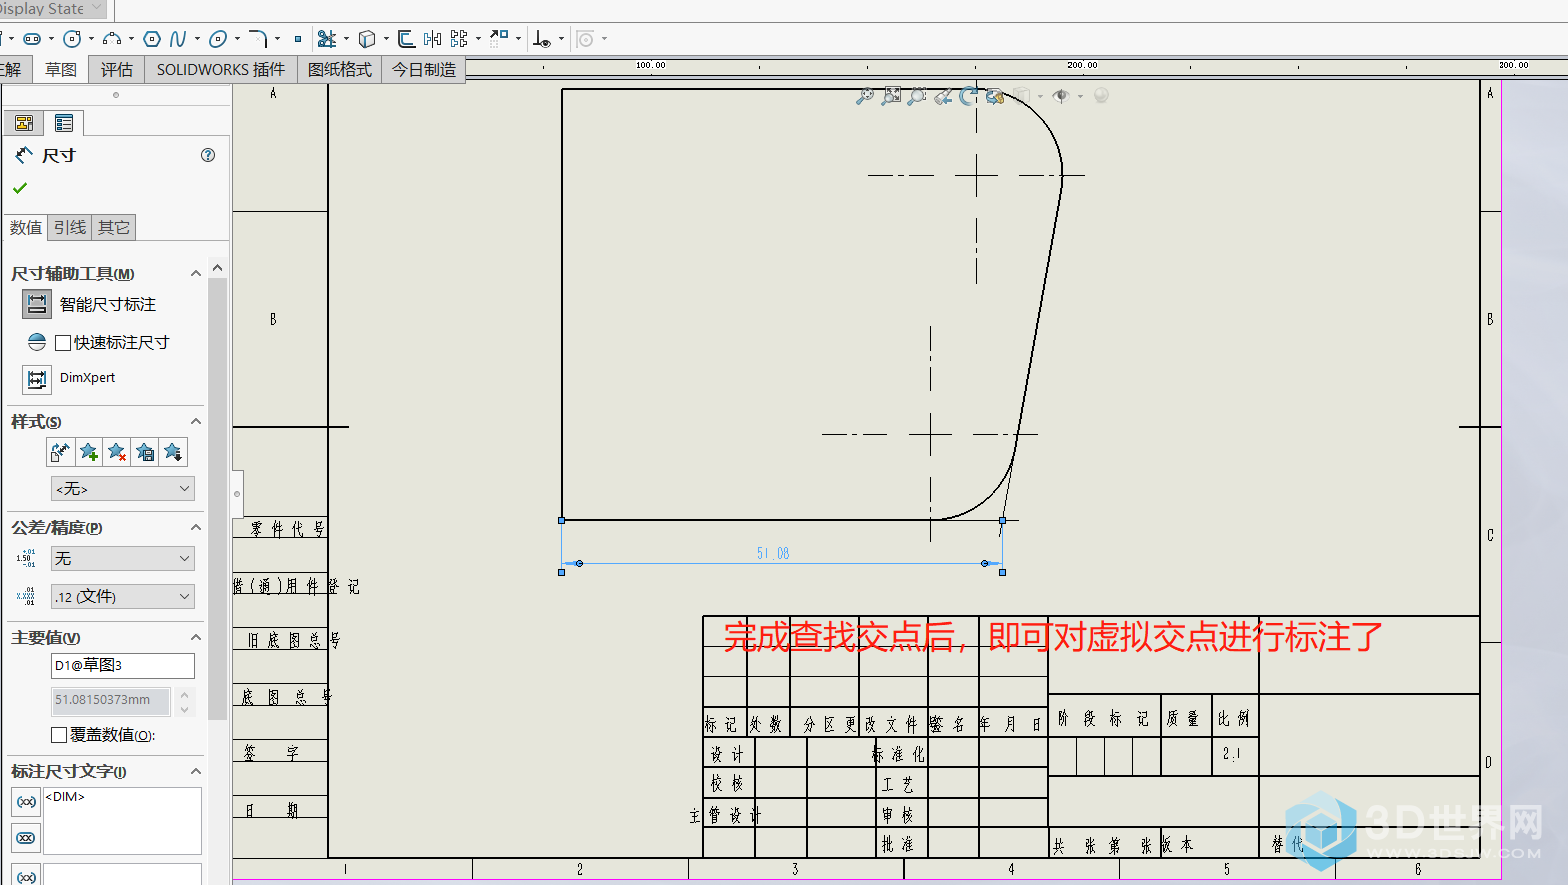Select the ellipse sketch tool
Image resolution: width=1568 pixels, height=885 pixels.
point(218,39)
